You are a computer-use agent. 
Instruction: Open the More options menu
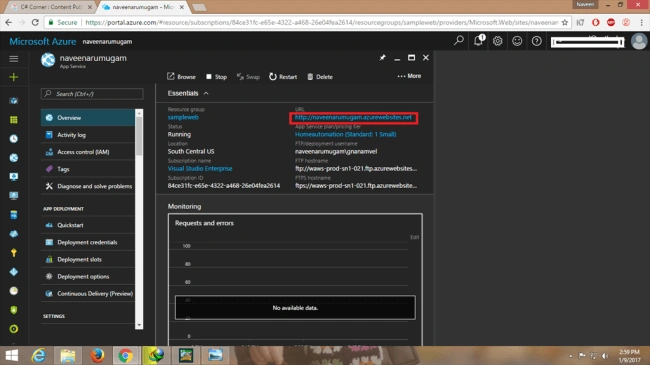pyautogui.click(x=409, y=76)
